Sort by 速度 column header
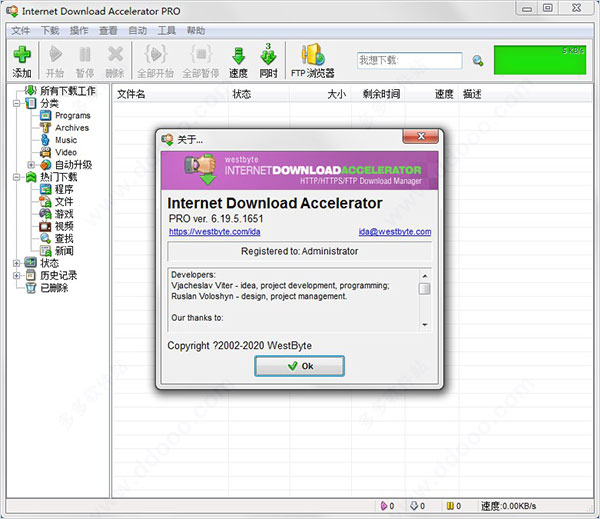Image resolution: width=600 pixels, height=519 pixels. tap(444, 94)
